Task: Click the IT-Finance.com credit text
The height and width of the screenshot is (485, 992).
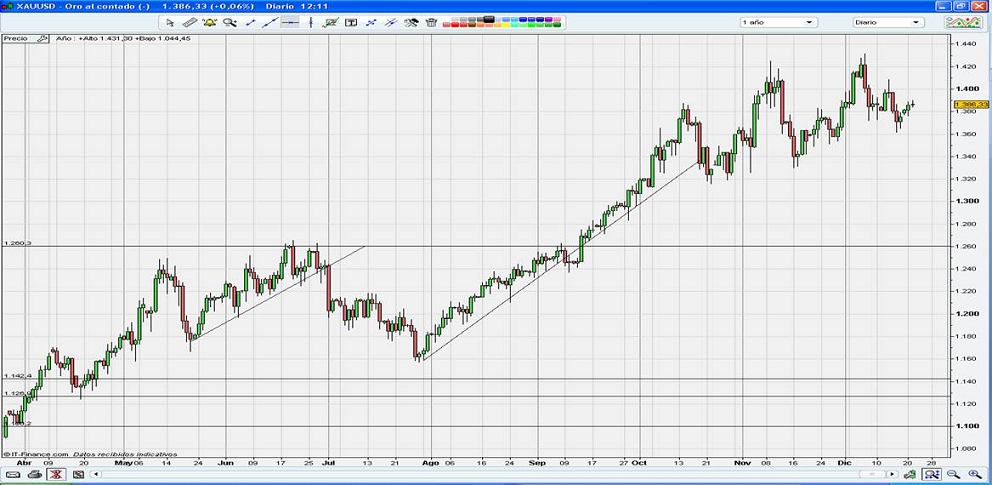Action: tap(35, 454)
